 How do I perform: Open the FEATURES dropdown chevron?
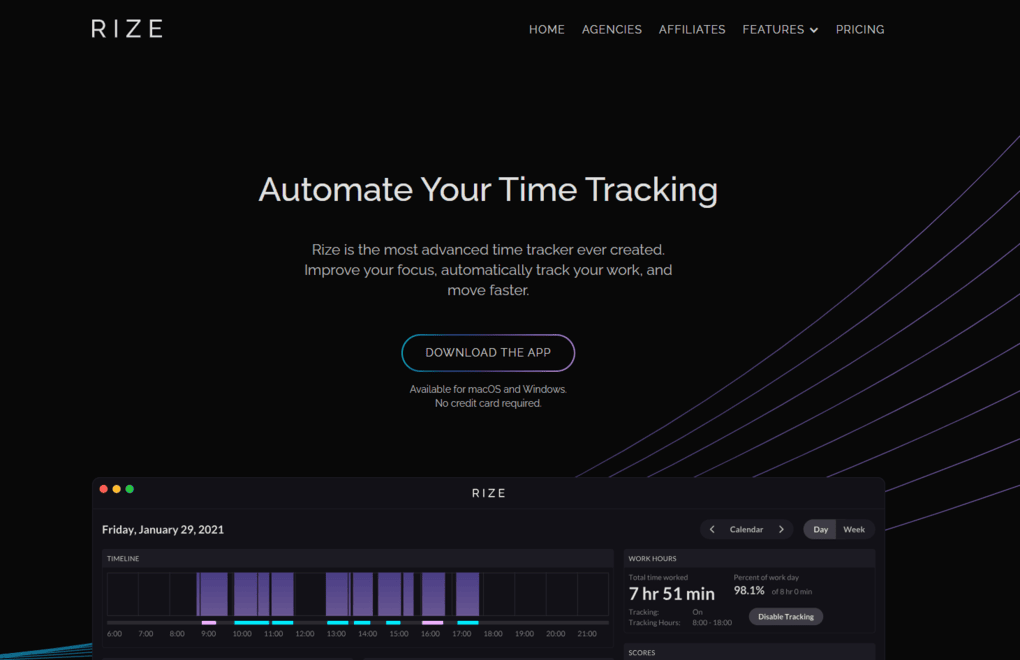click(x=815, y=30)
